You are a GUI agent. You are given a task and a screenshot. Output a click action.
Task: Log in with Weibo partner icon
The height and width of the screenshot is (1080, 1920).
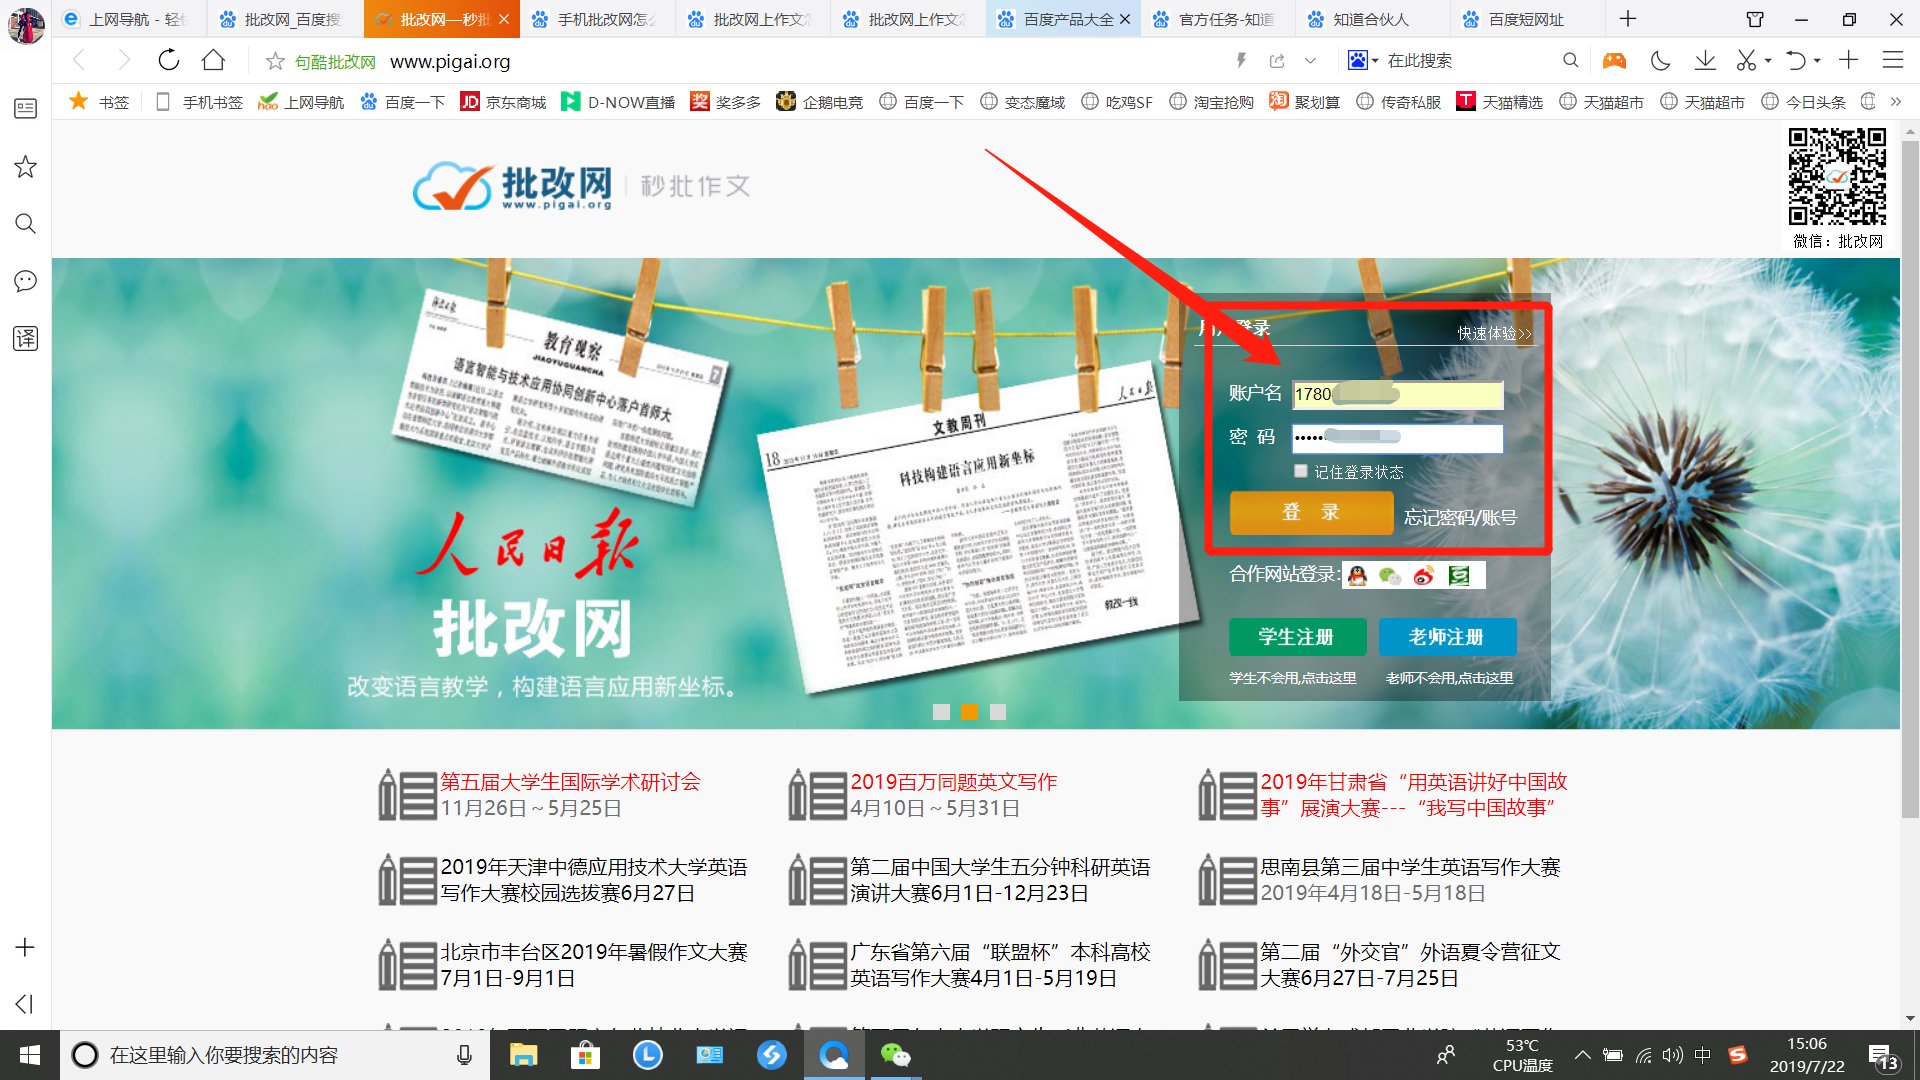tap(1424, 575)
